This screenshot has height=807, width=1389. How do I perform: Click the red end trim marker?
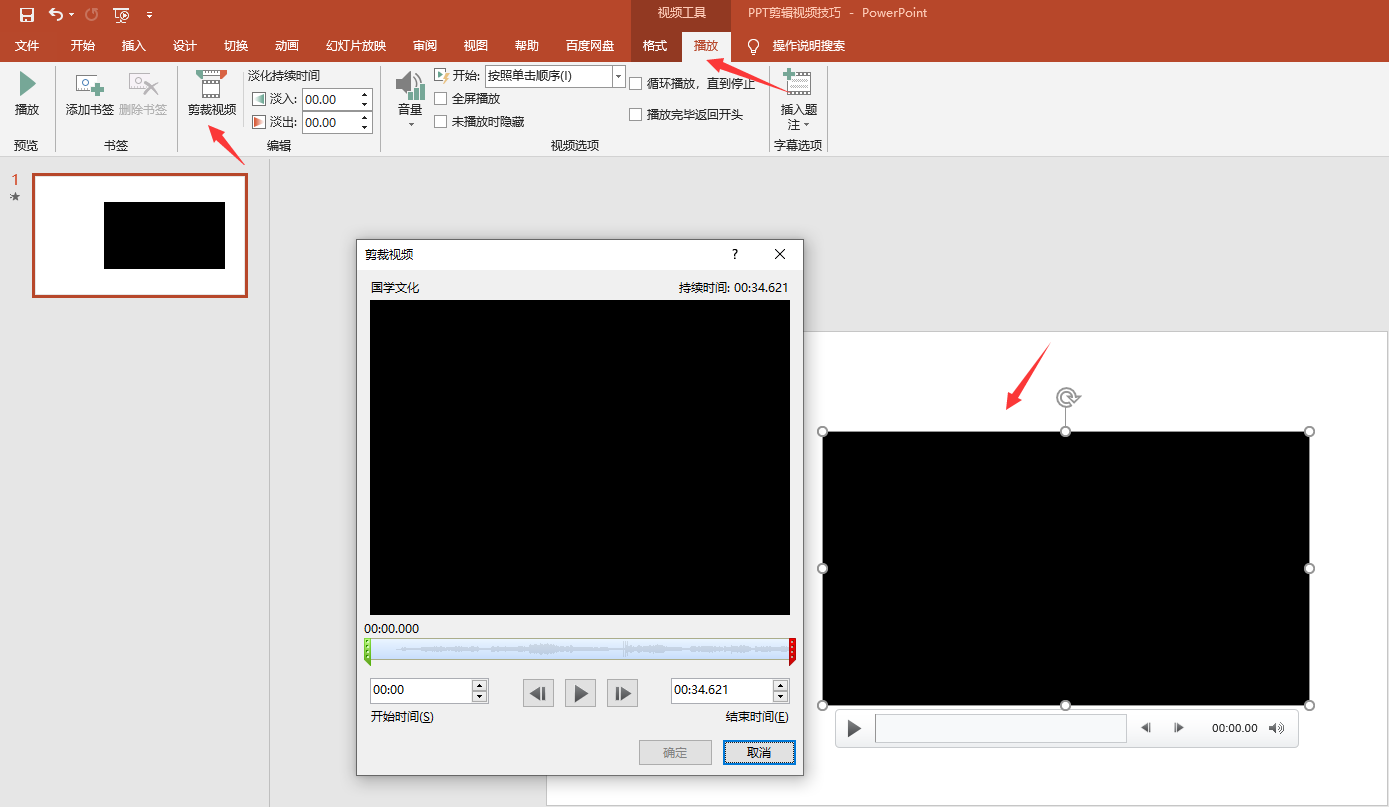tap(792, 652)
